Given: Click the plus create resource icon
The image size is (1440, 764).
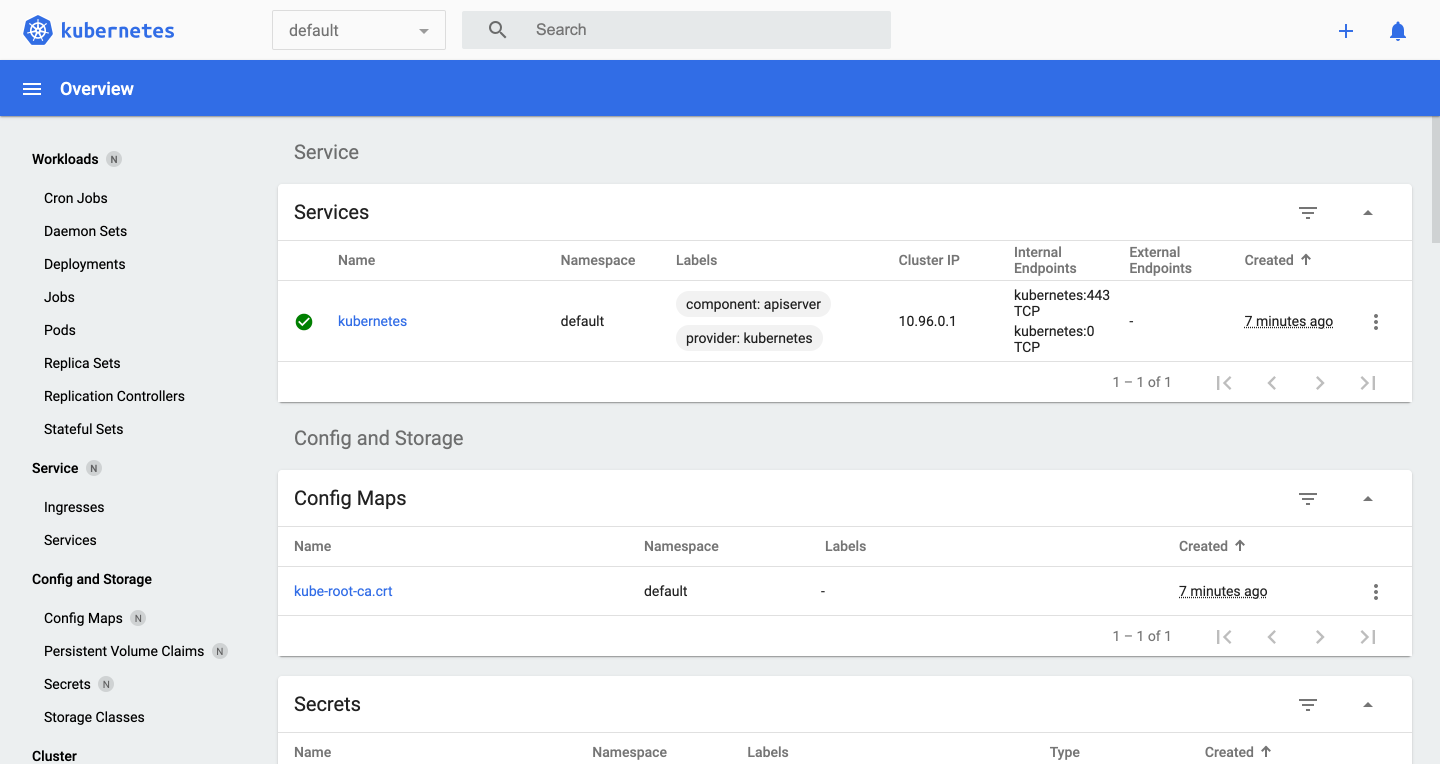Looking at the screenshot, I should [1346, 31].
